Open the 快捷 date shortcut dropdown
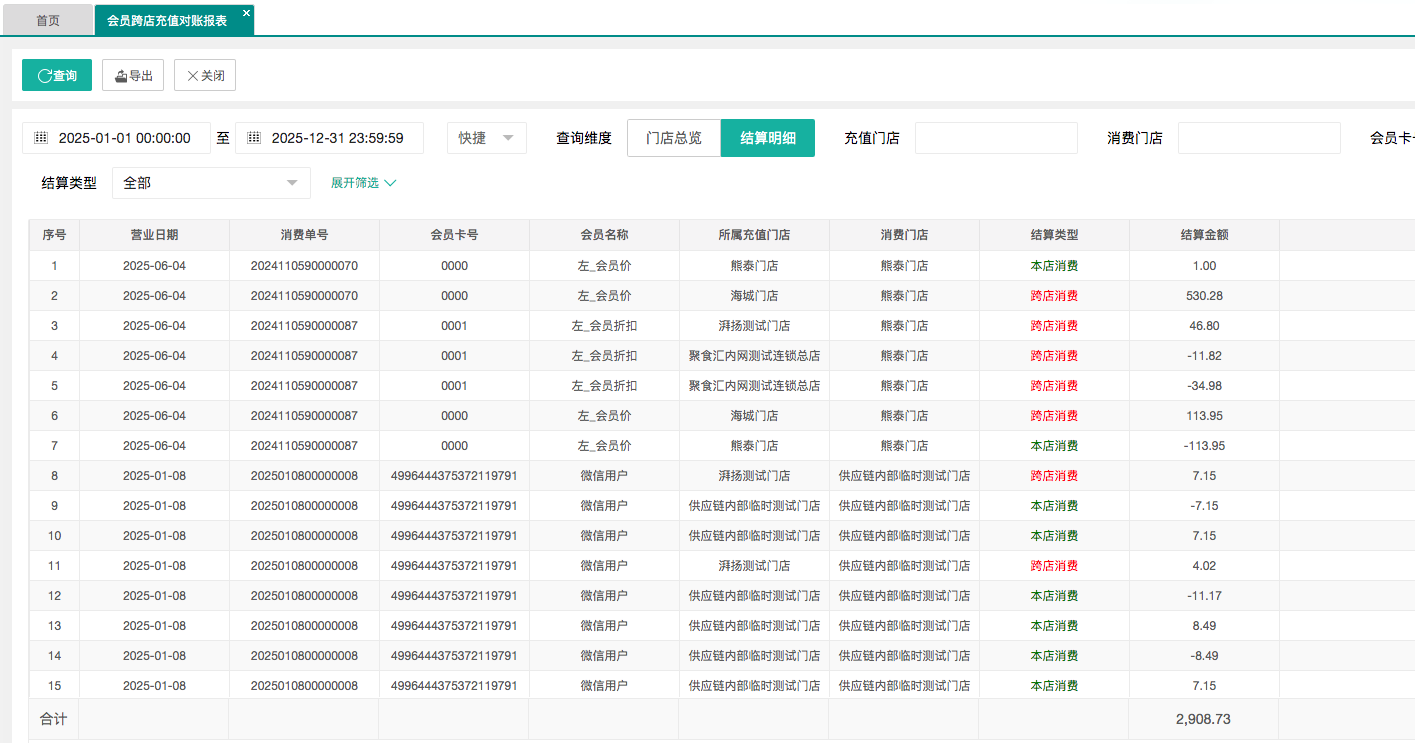Screen dimensions: 1415x743 coord(486,138)
